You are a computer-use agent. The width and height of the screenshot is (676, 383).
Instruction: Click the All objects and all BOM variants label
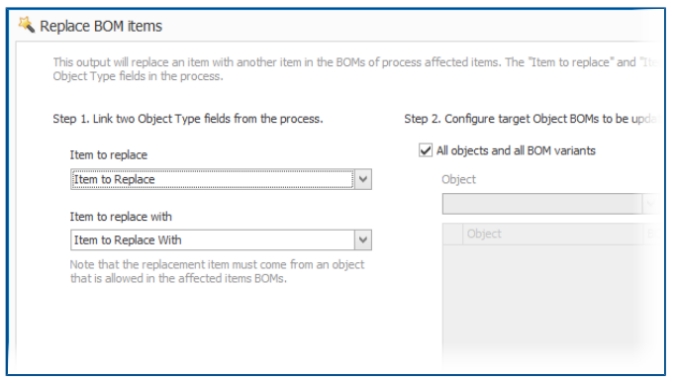[516, 151]
